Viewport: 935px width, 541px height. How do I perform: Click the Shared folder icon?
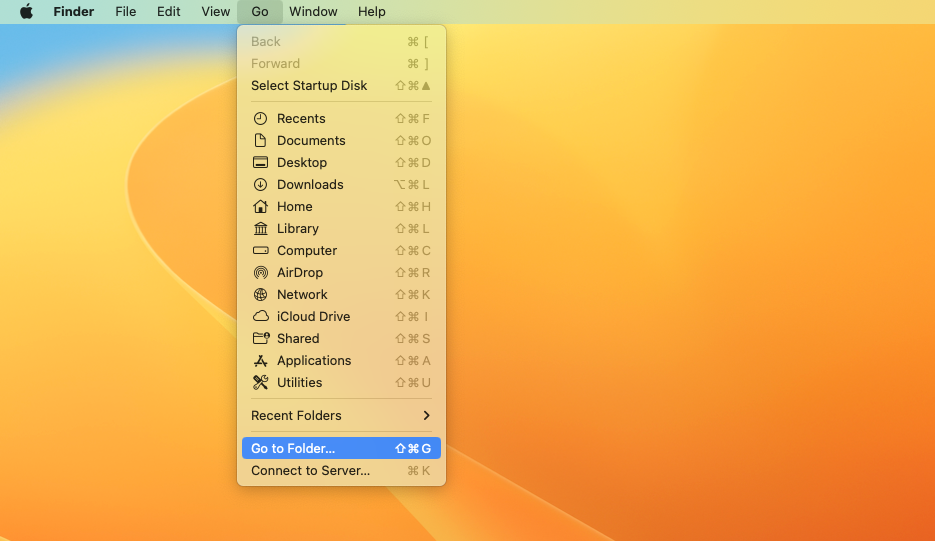261,338
